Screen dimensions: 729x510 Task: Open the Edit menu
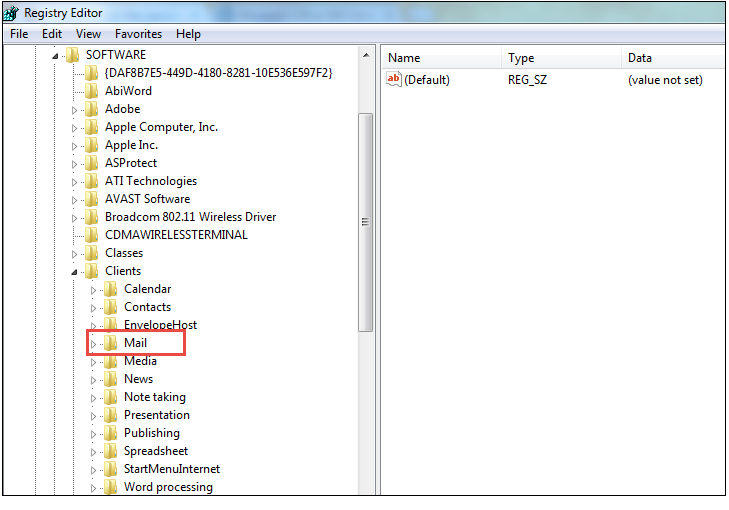tap(52, 34)
